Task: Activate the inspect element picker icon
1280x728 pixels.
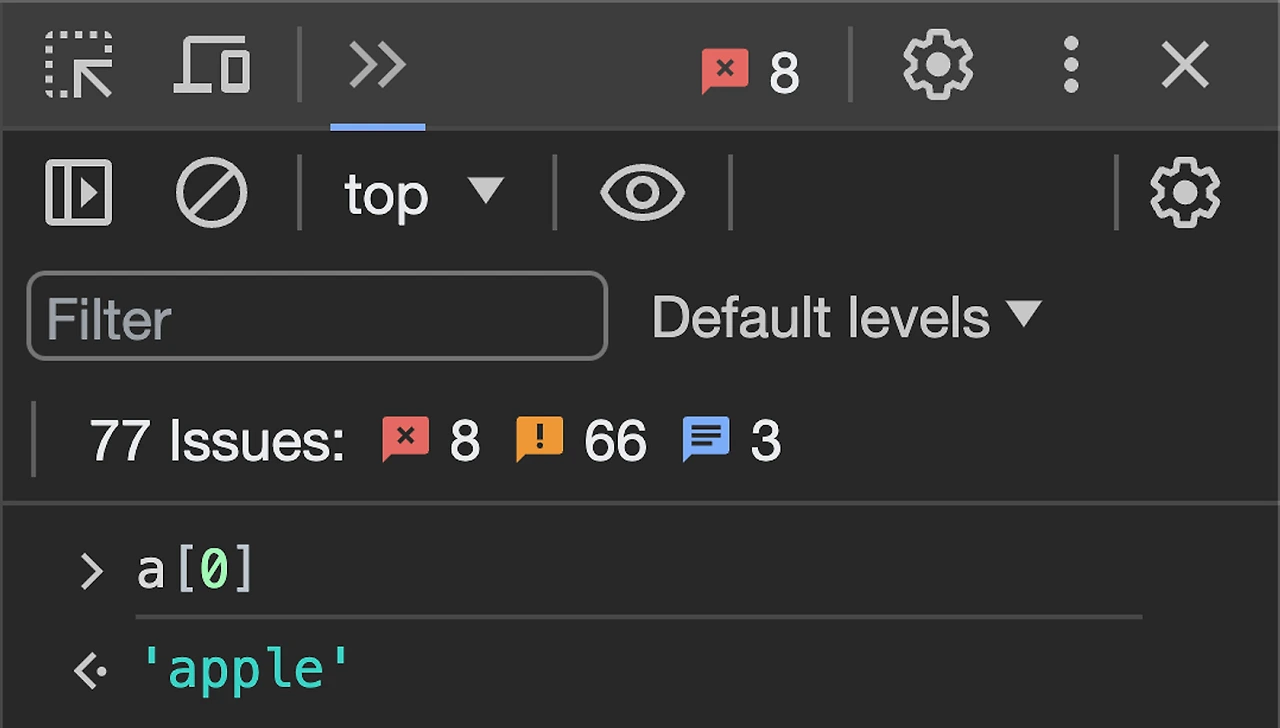Action: click(x=79, y=66)
